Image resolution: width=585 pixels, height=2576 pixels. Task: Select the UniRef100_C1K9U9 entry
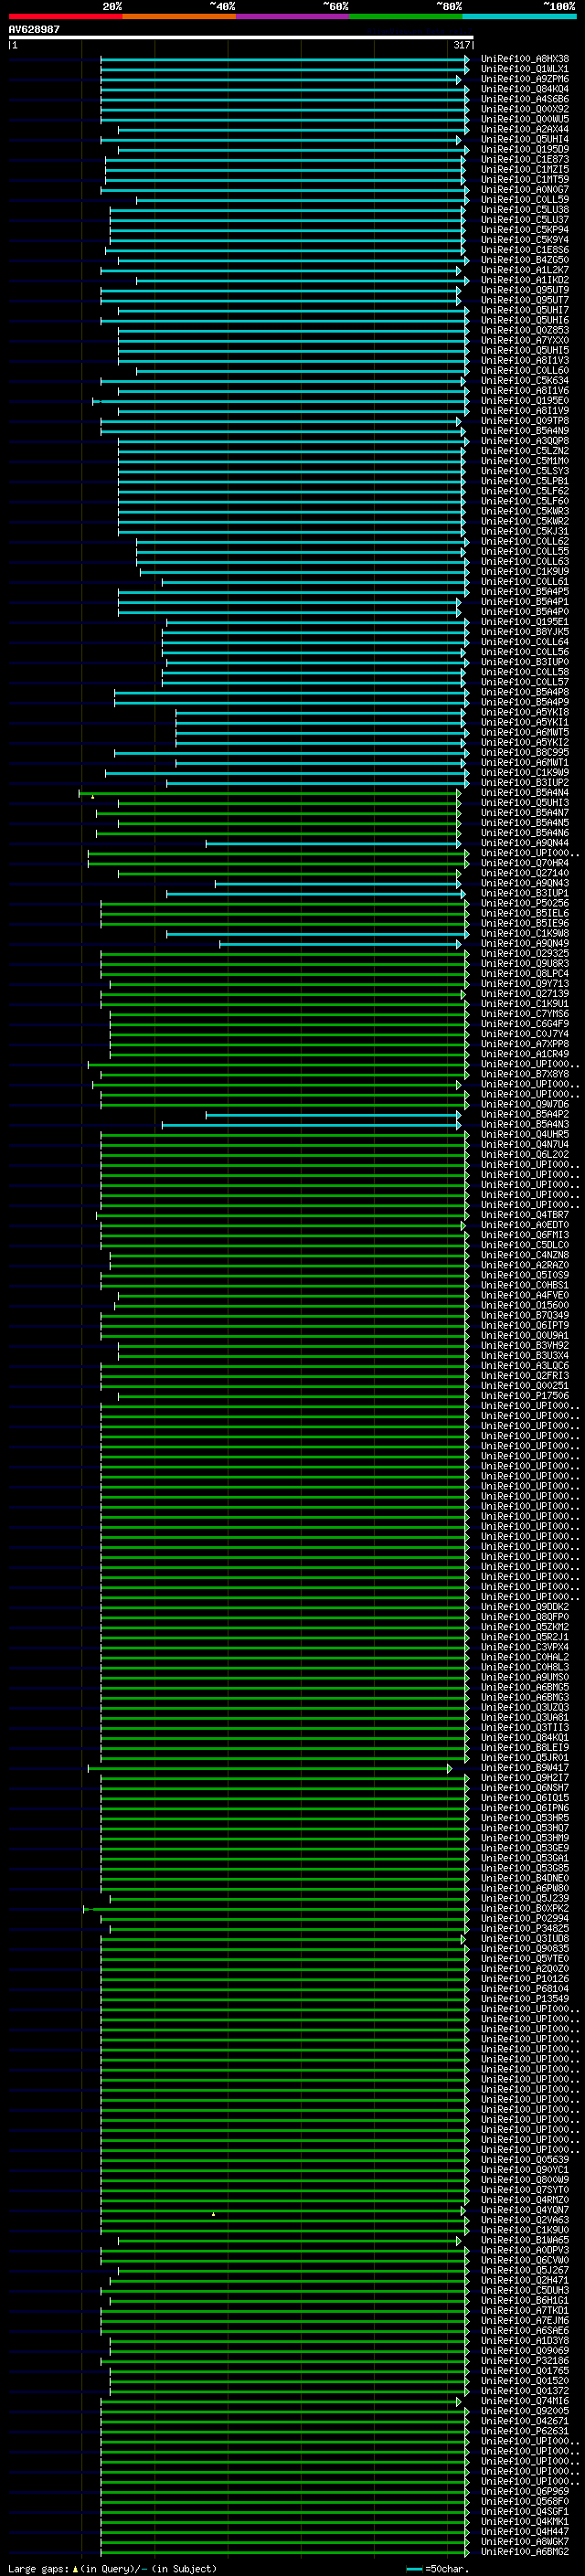(525, 572)
